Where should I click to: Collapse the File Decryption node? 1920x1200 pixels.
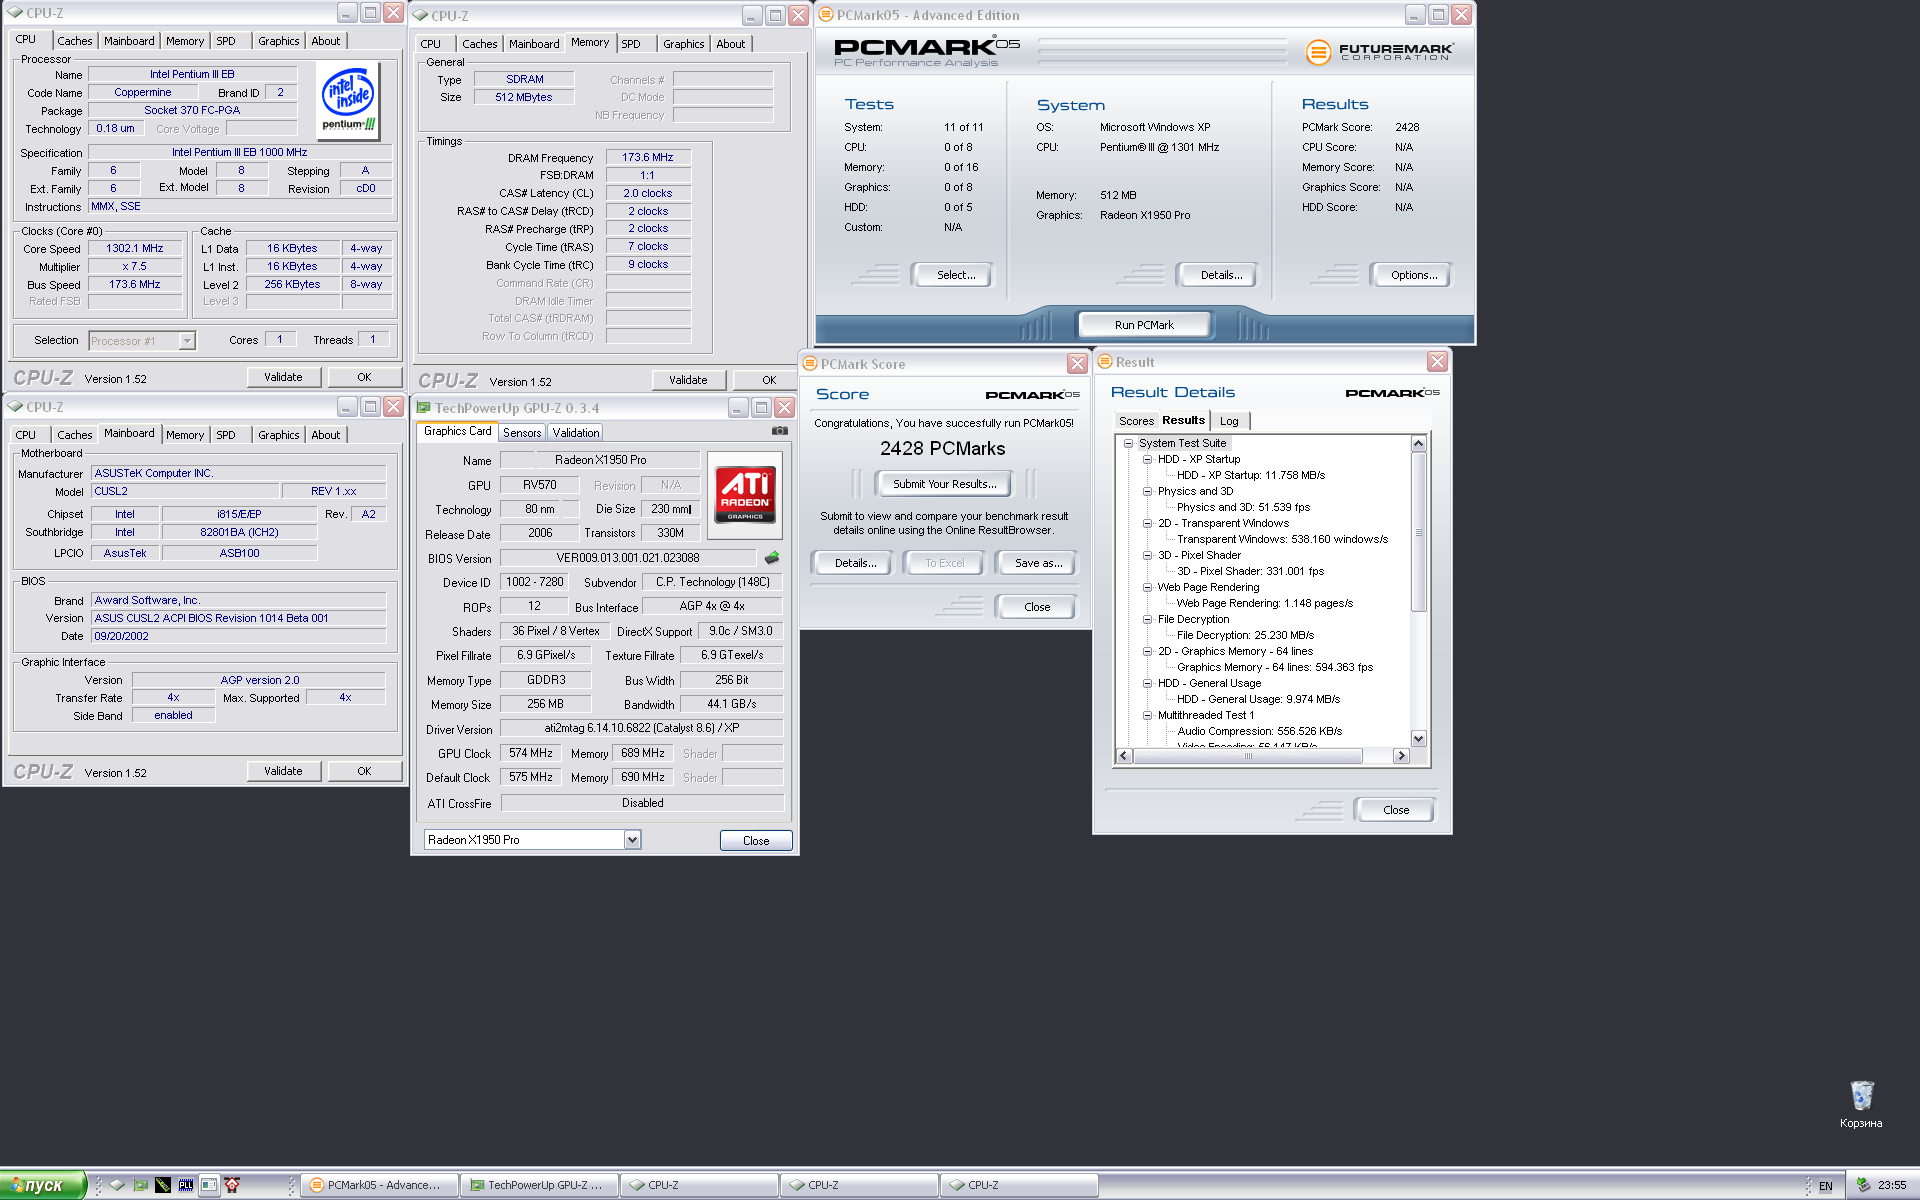point(1147,619)
